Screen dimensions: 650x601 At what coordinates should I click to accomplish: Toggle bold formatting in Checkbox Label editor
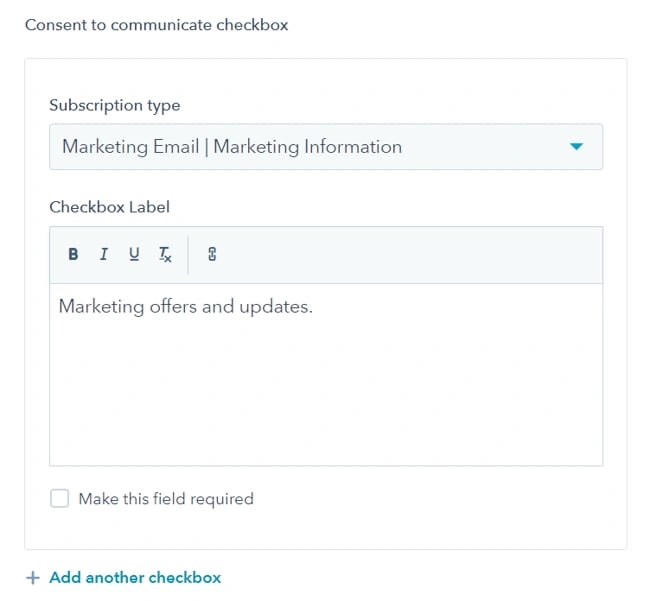coord(73,255)
